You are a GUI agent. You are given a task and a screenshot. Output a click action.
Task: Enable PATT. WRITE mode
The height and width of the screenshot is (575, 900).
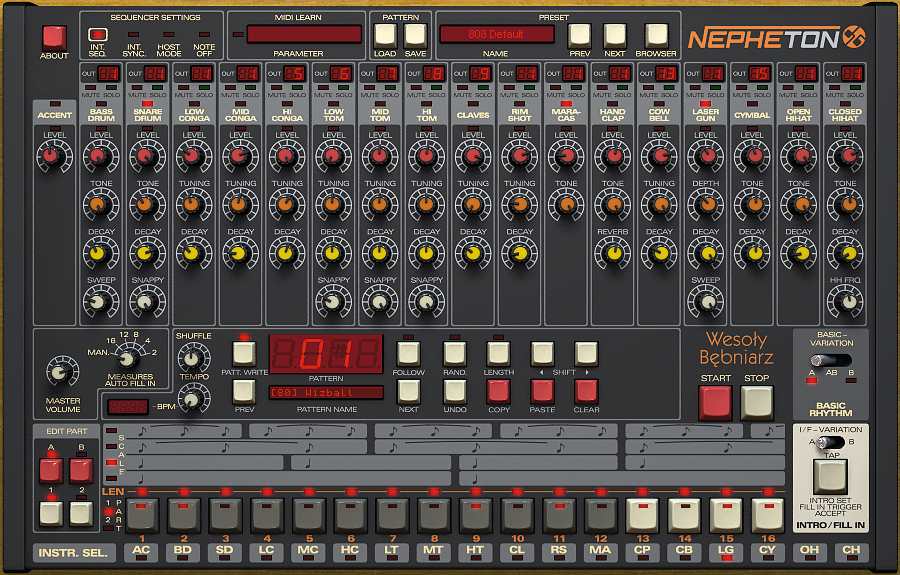pyautogui.click(x=244, y=352)
